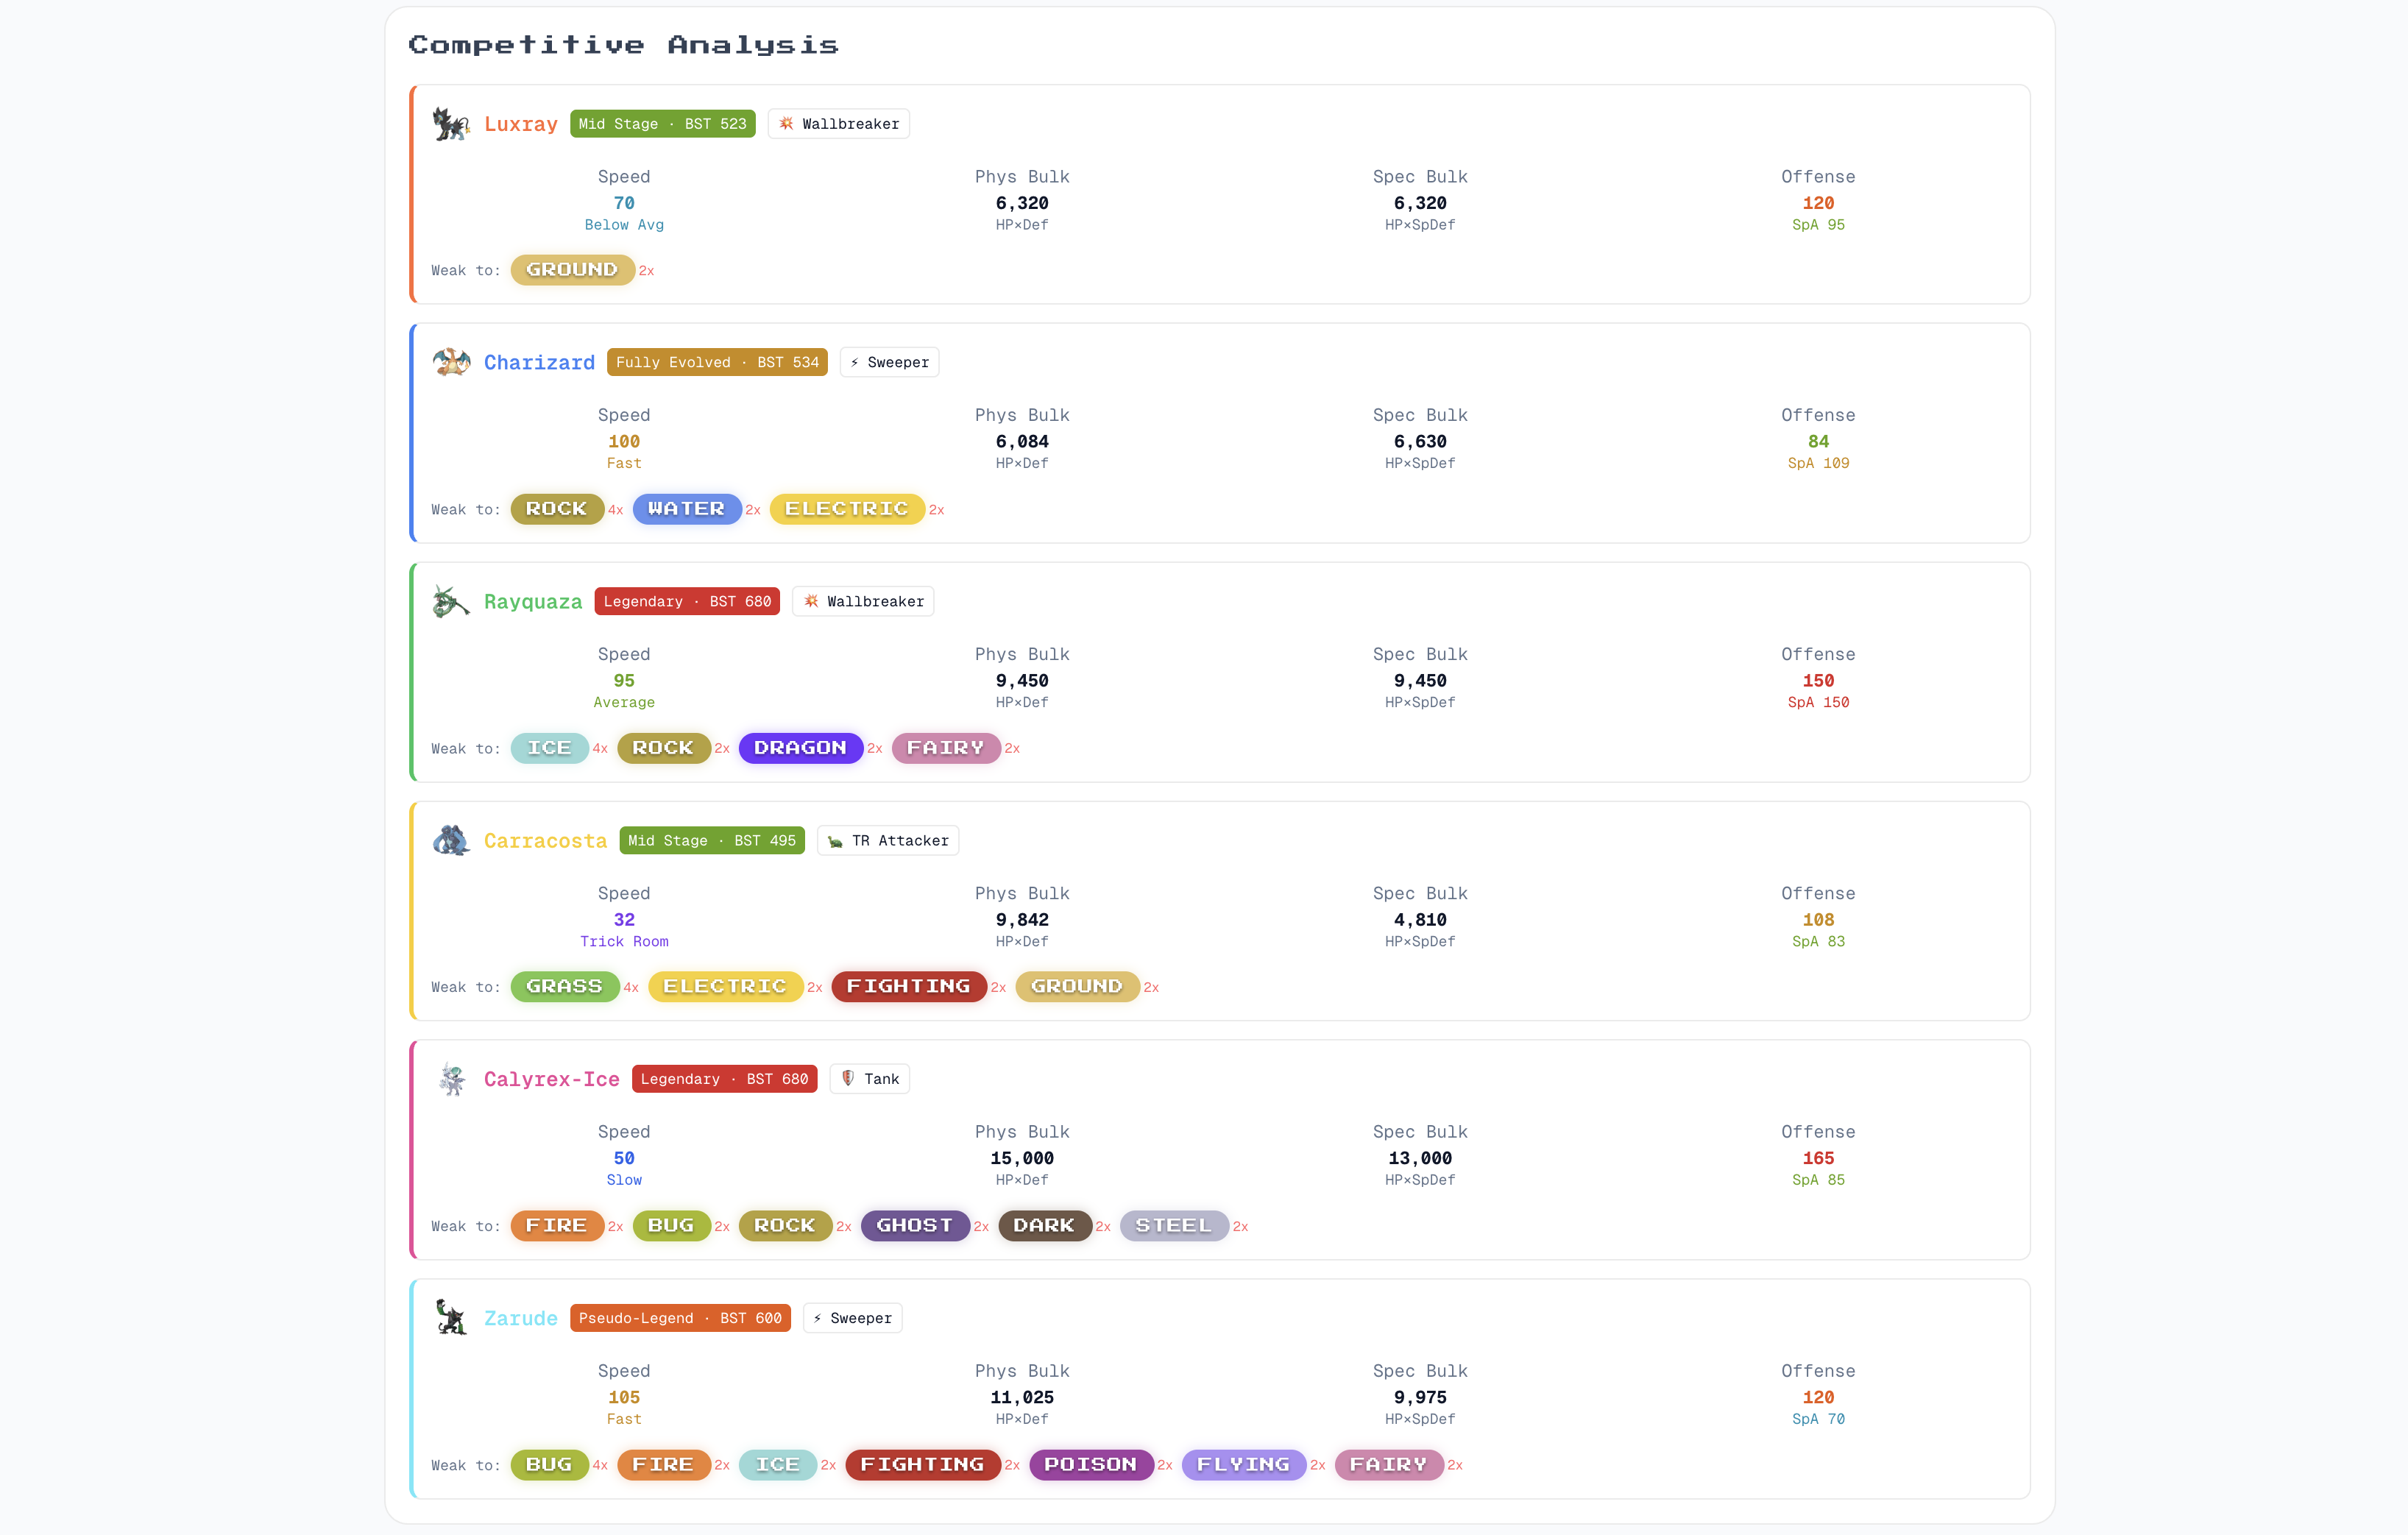
Task: Click Carracosta's Grass weakness tag
Action: pyautogui.click(x=565, y=987)
